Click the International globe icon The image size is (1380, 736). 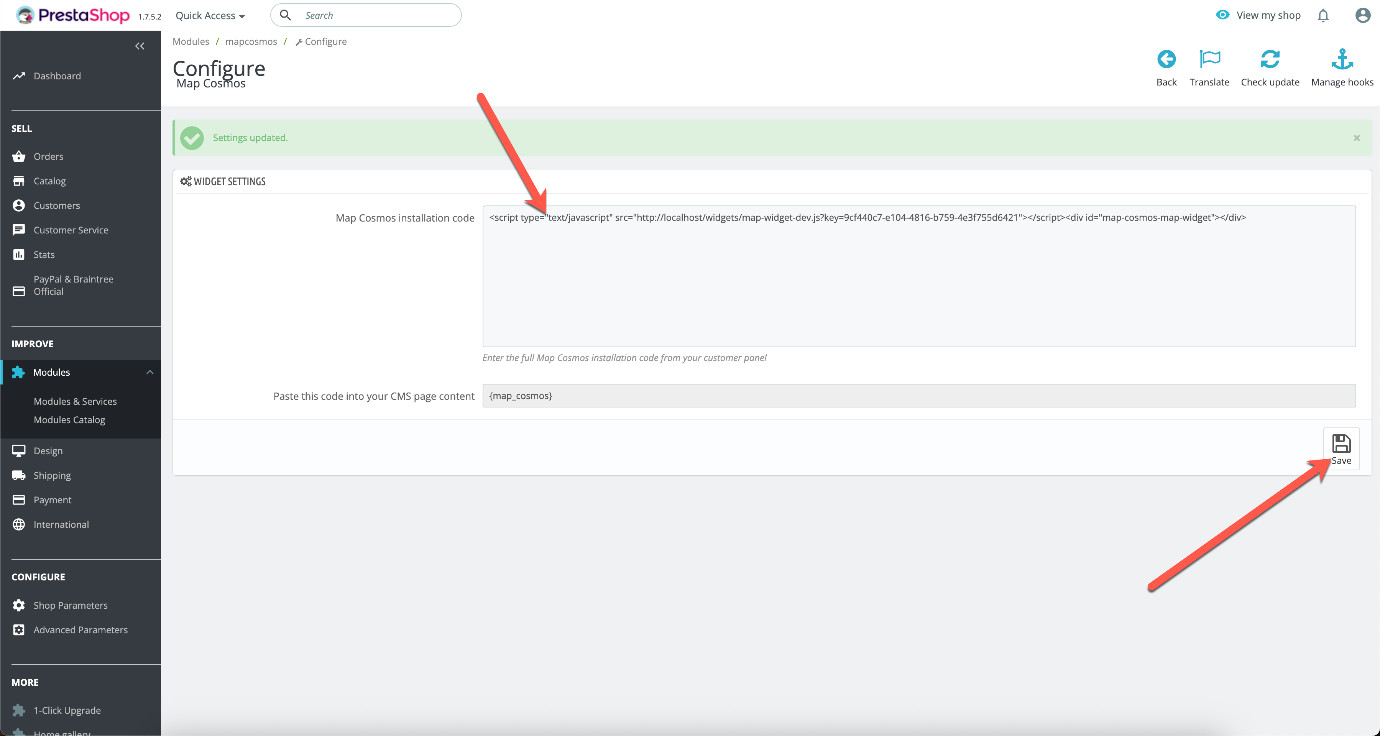pyautogui.click(x=18, y=524)
